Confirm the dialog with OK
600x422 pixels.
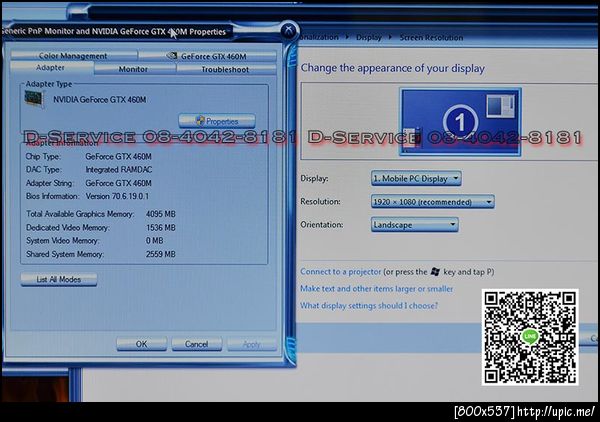tap(142, 344)
